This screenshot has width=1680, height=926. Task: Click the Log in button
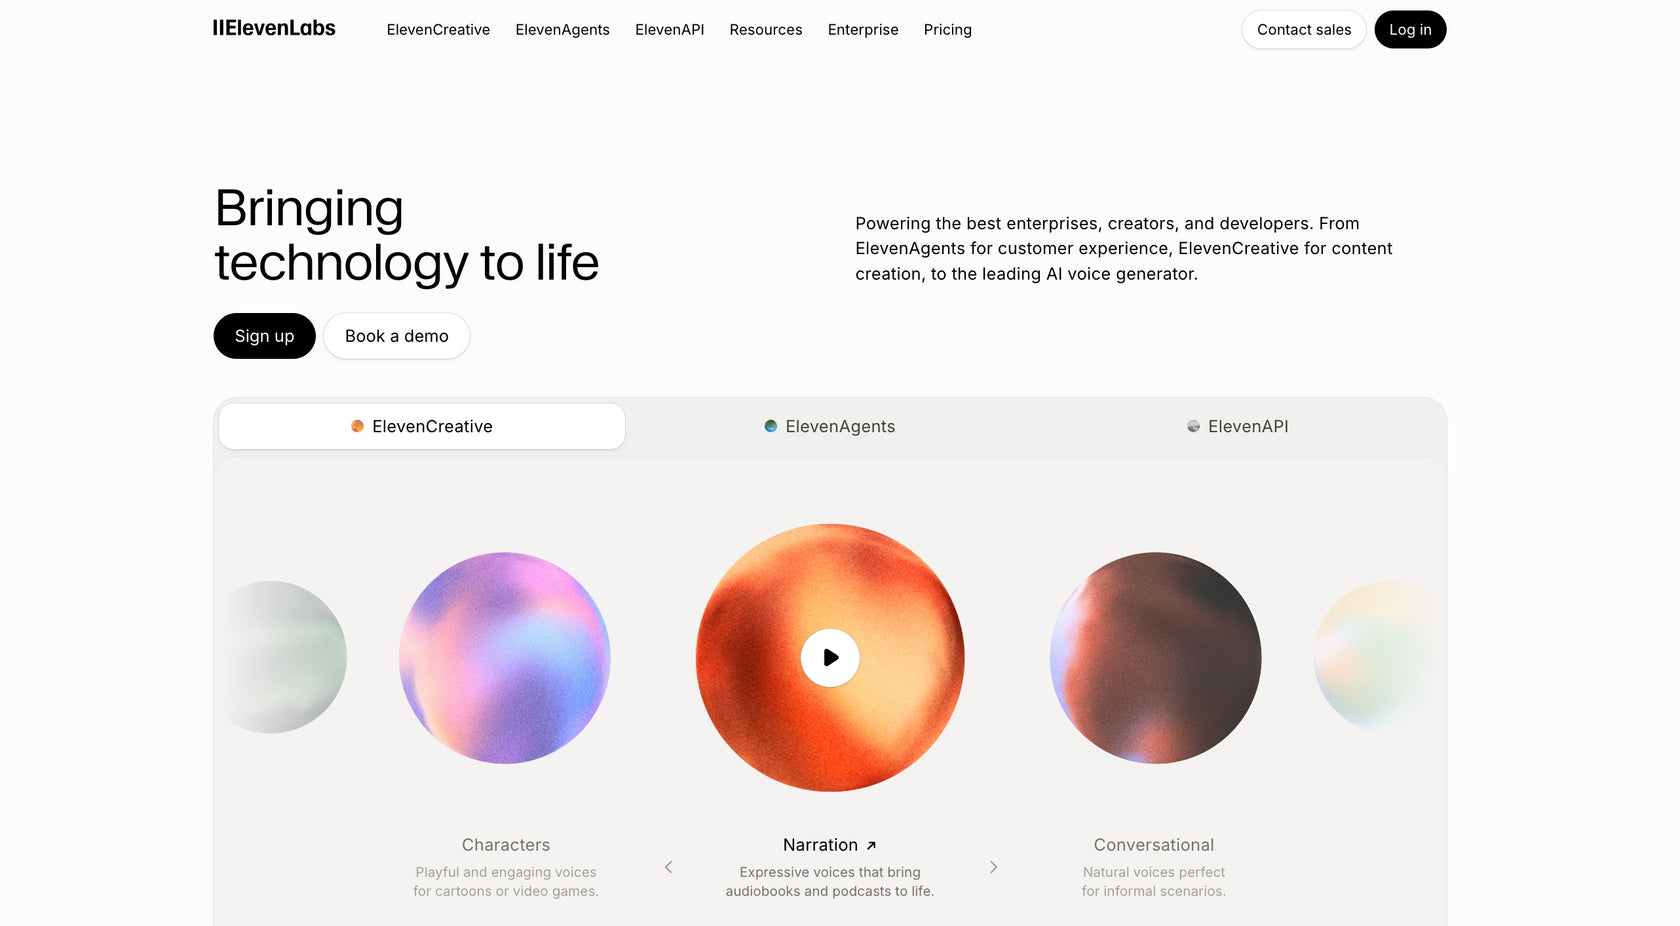click(x=1410, y=30)
